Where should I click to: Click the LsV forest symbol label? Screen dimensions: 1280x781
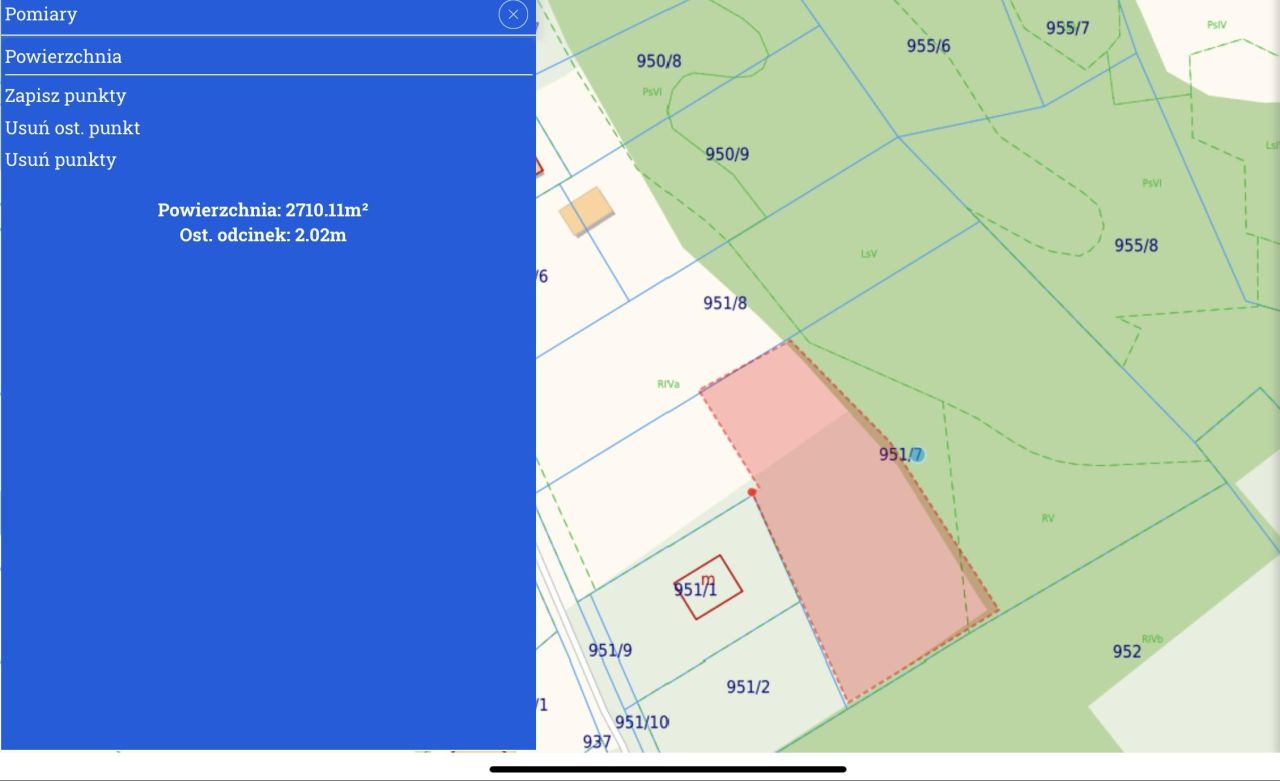click(868, 253)
